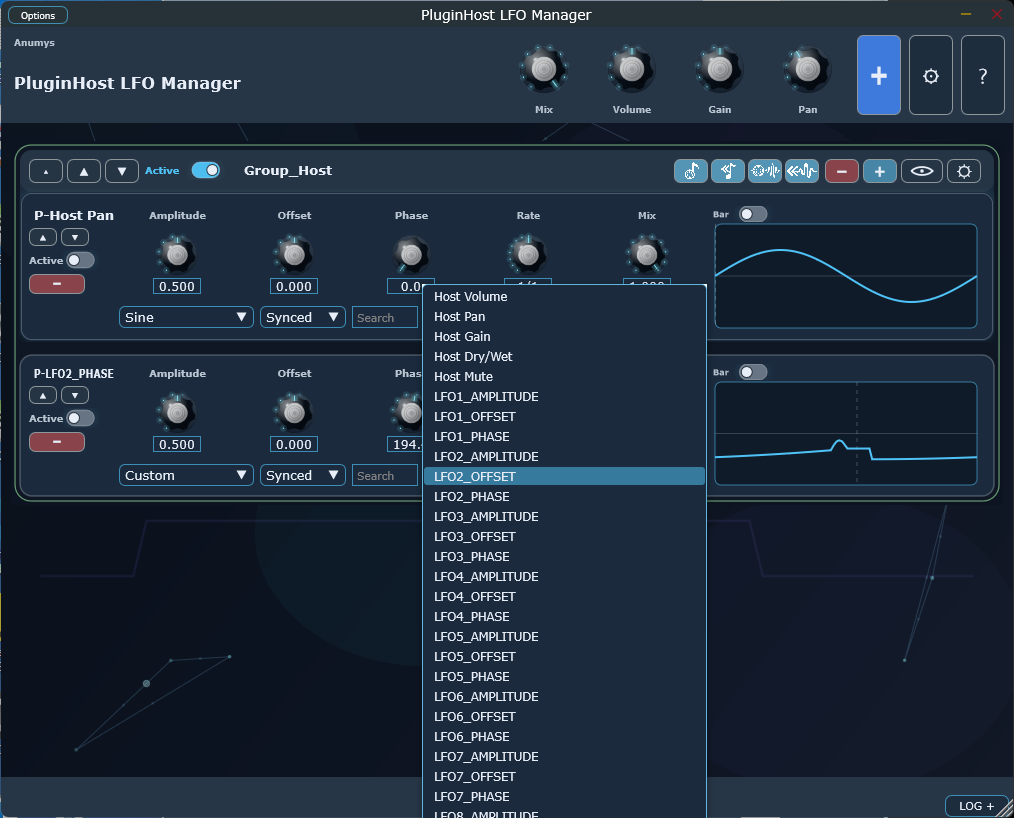This screenshot has height=818, width=1014.
Task: Toggle P-LFO2_PHASE Active switch
Action: tap(81, 418)
